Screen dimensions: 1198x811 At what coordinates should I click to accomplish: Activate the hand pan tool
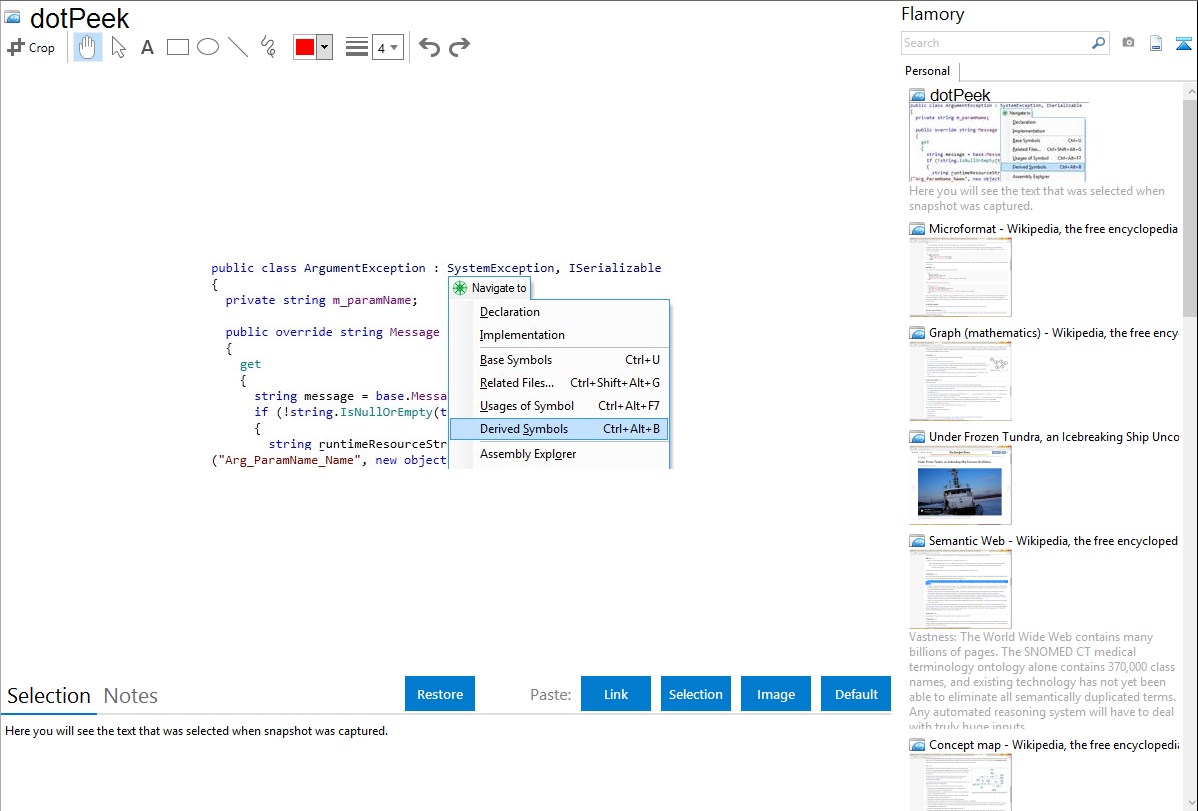click(88, 47)
